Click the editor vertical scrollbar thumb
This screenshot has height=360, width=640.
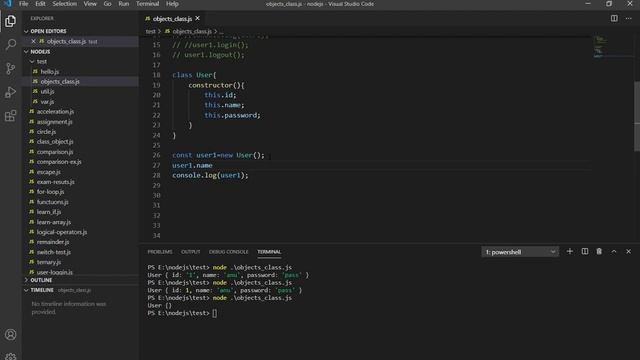637,116
